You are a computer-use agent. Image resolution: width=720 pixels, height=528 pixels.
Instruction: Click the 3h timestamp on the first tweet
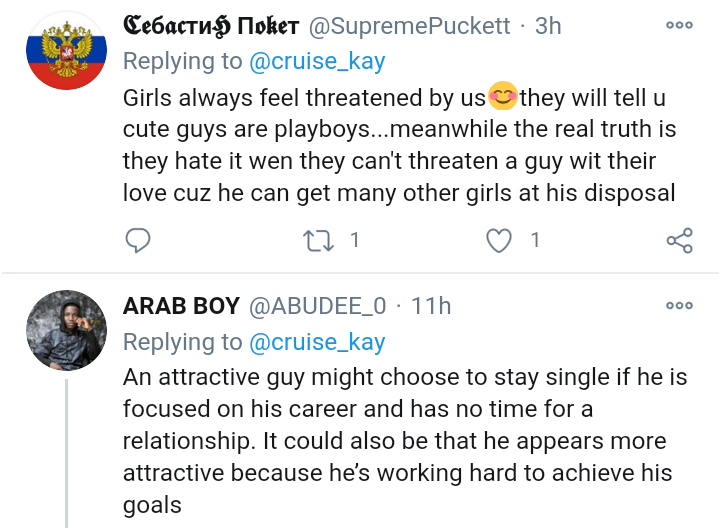click(547, 26)
